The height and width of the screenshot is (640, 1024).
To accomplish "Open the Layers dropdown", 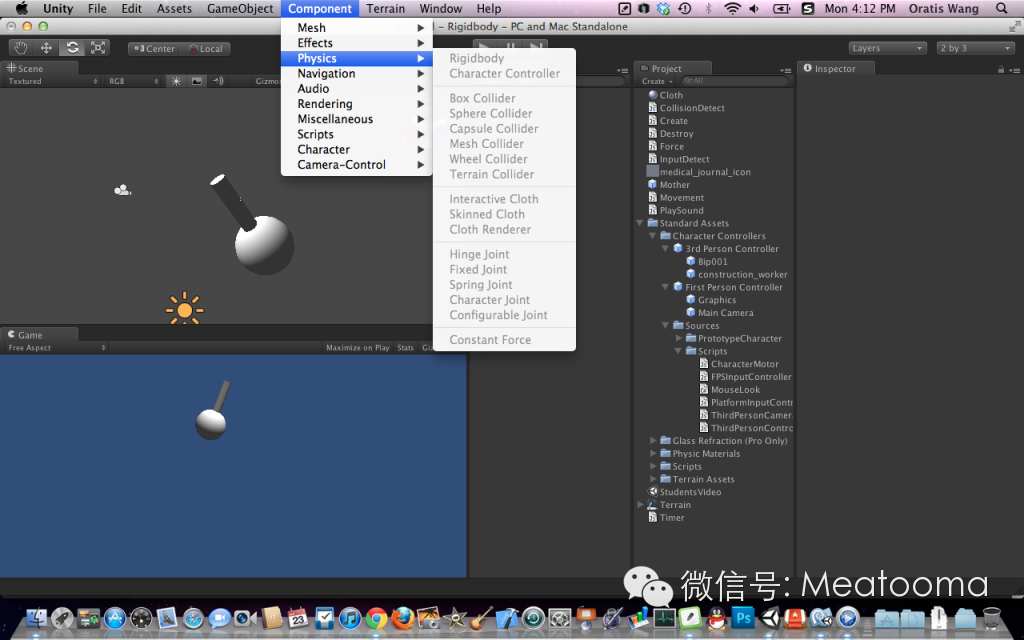I will coord(888,48).
